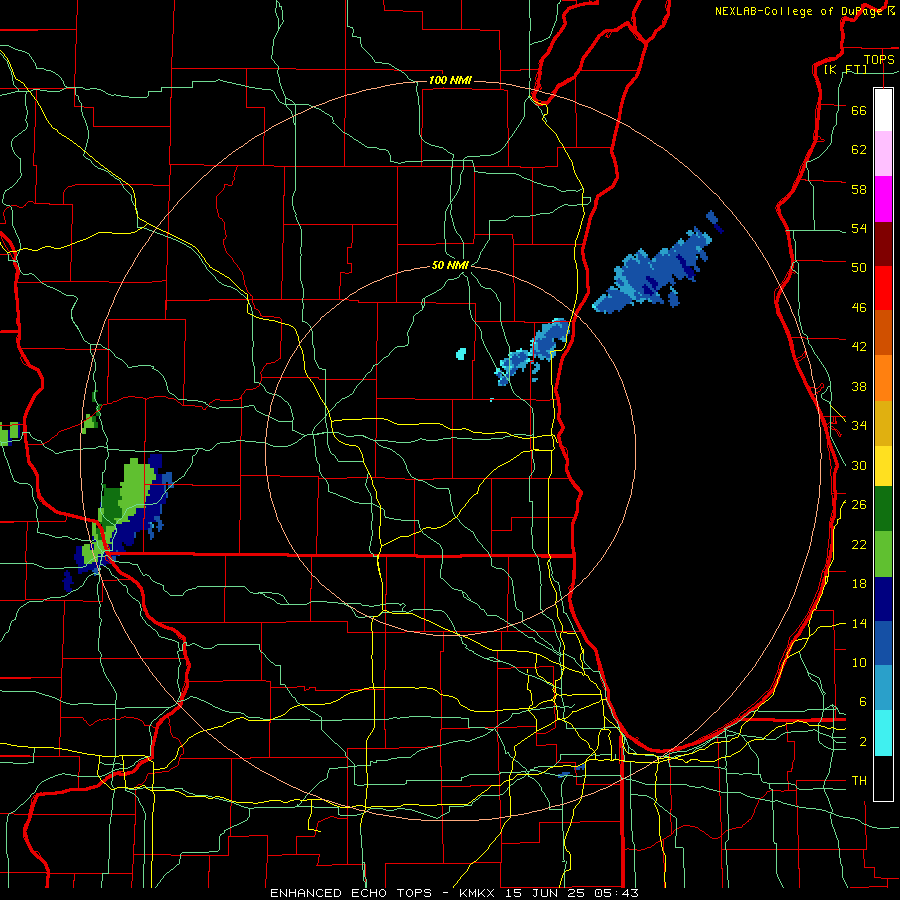This screenshot has height=900, width=900.
Task: Click the "15 JUN 25 05:43" timestamp
Action: 572,893
